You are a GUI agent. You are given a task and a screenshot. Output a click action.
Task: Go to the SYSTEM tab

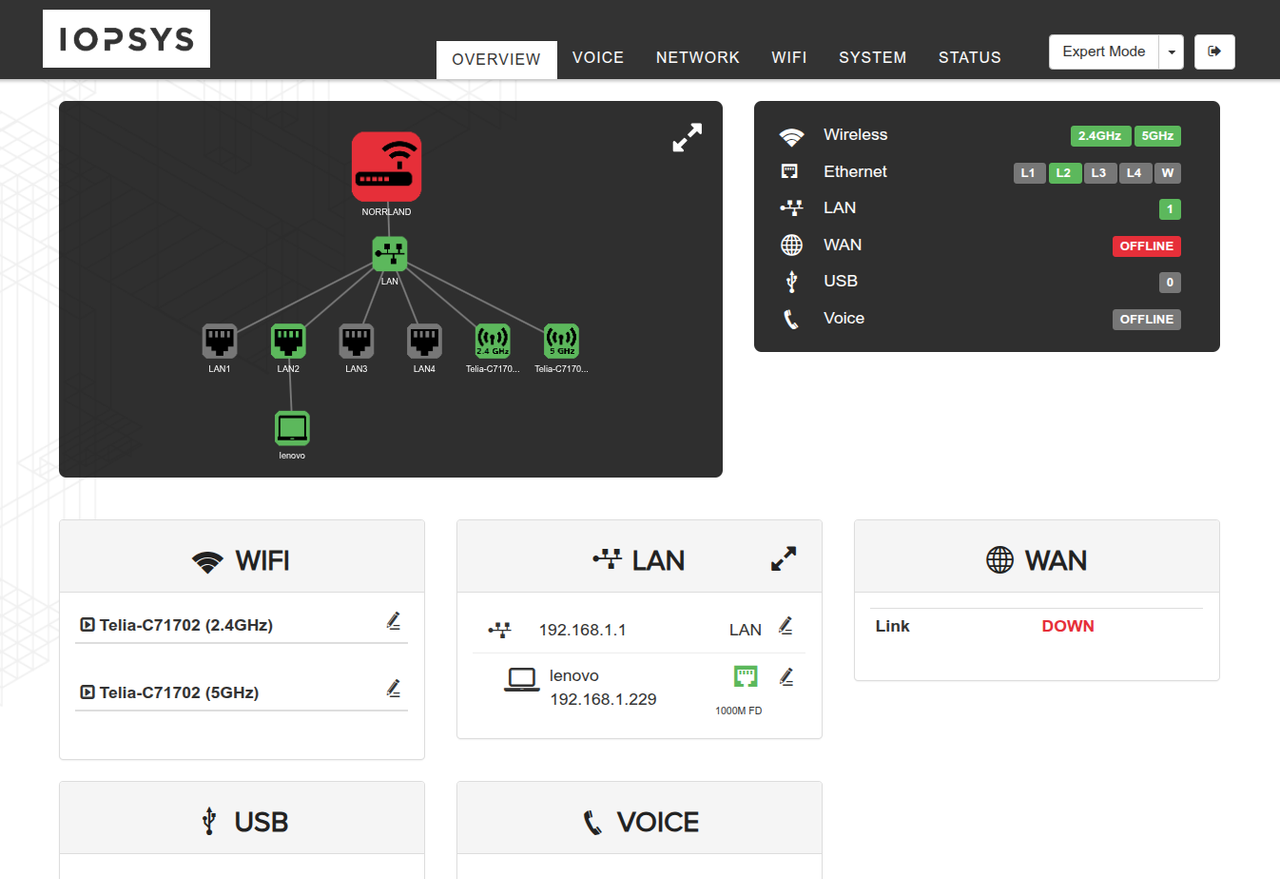click(x=873, y=58)
